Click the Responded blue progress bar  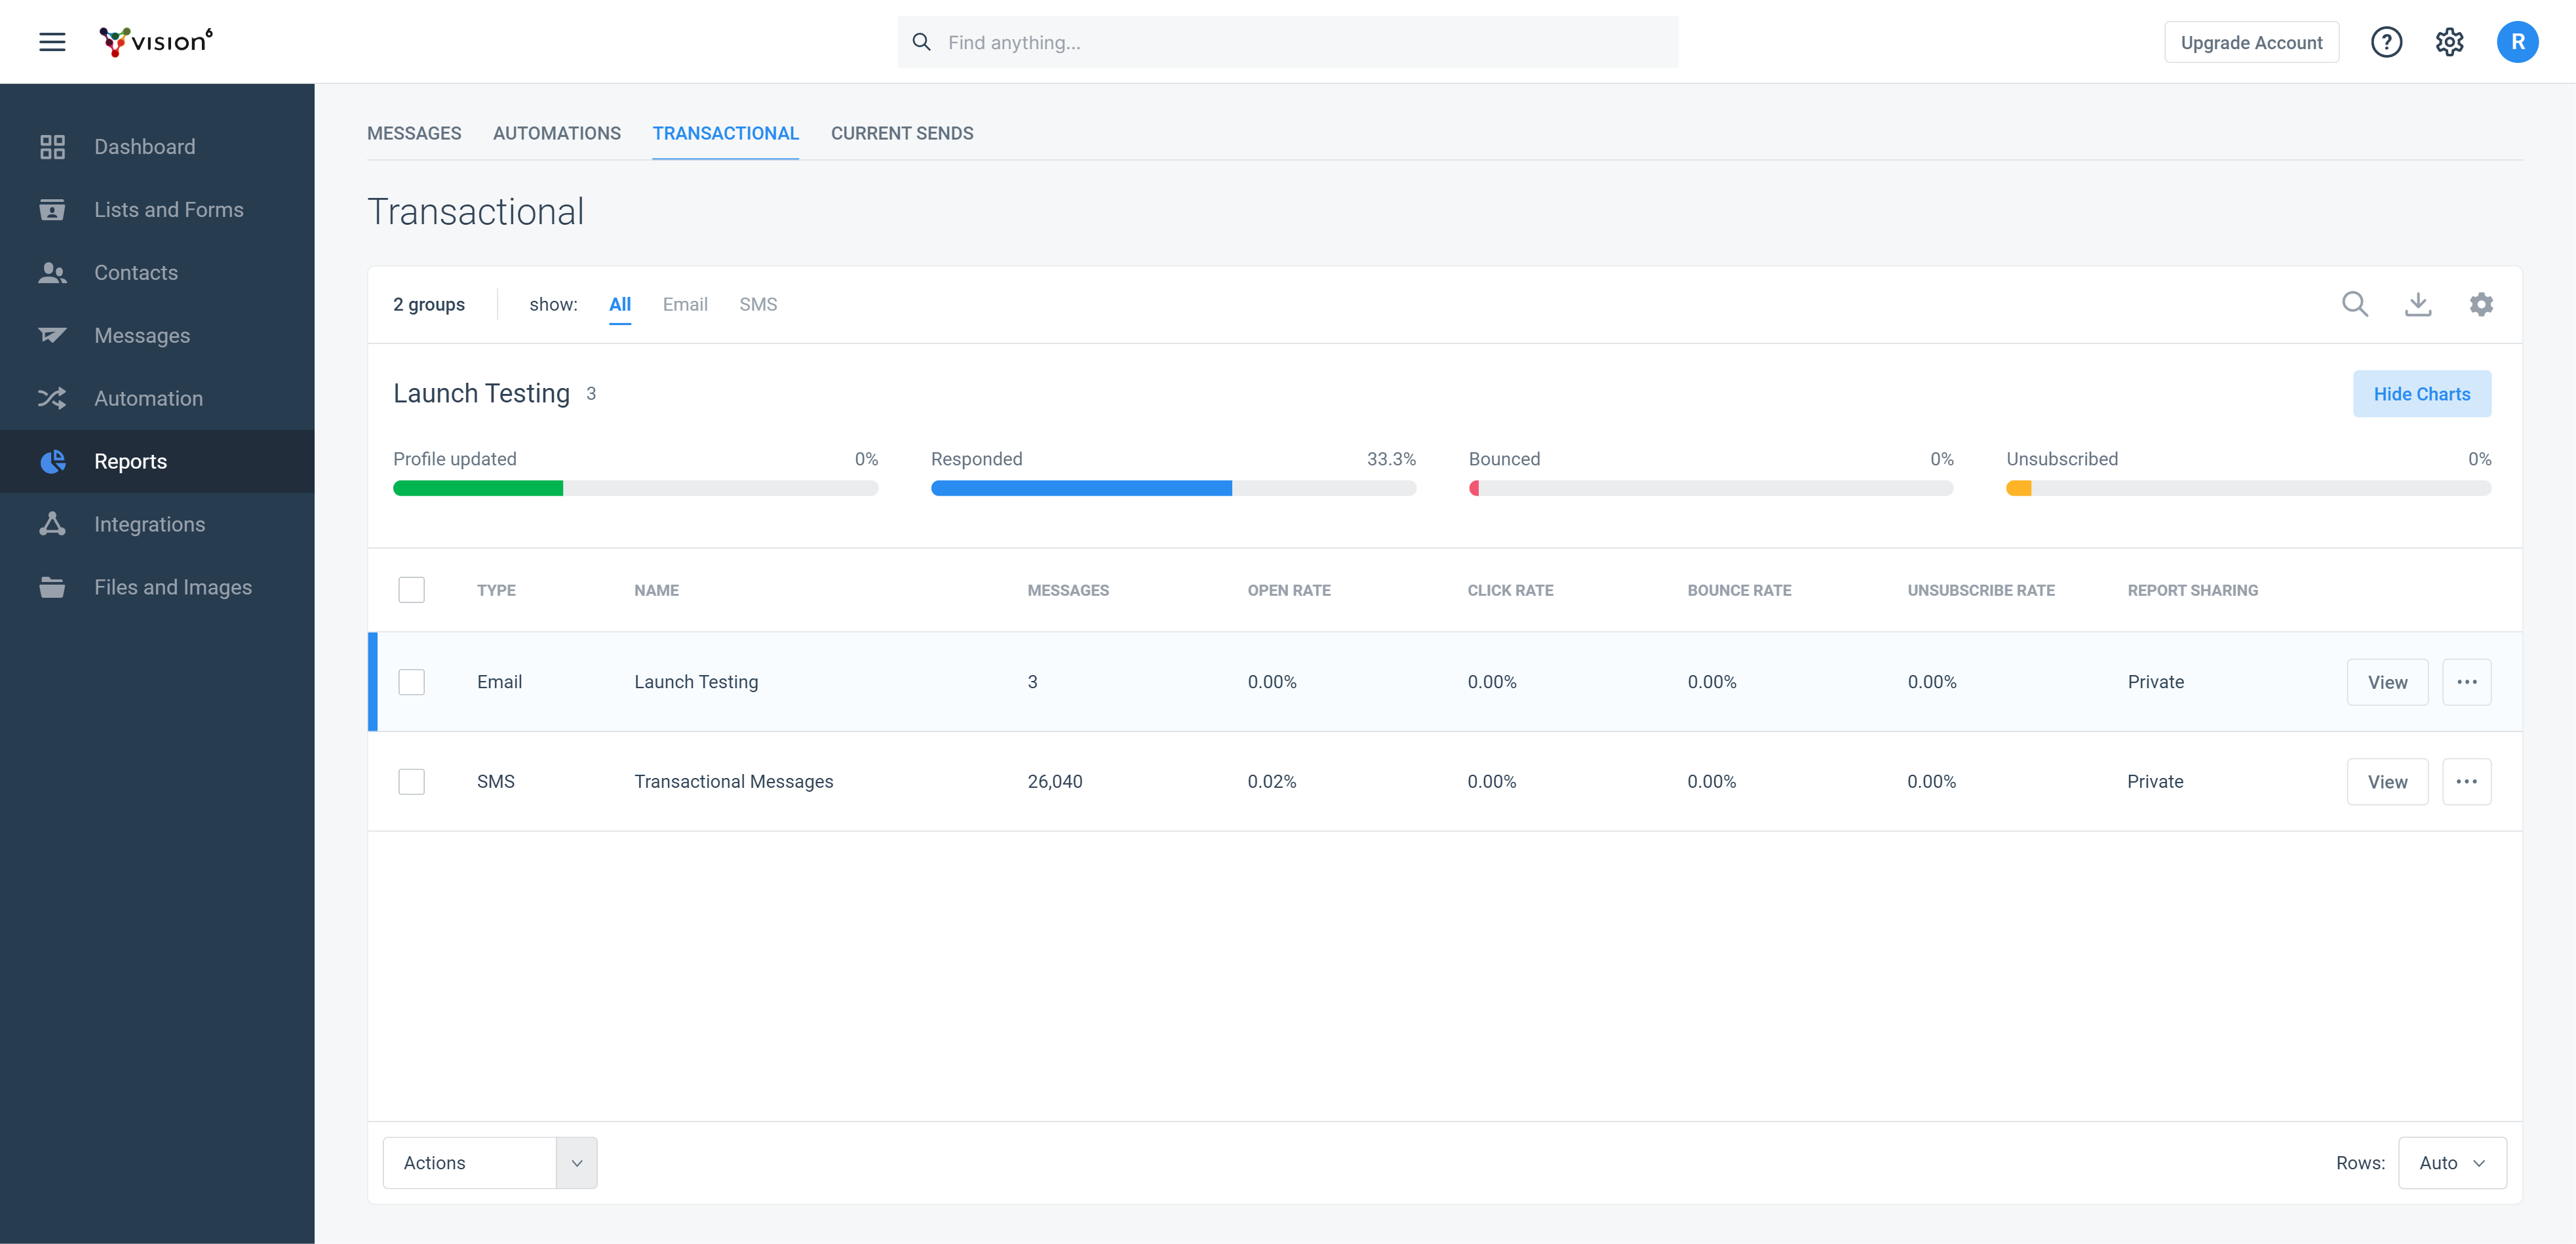click(1173, 488)
